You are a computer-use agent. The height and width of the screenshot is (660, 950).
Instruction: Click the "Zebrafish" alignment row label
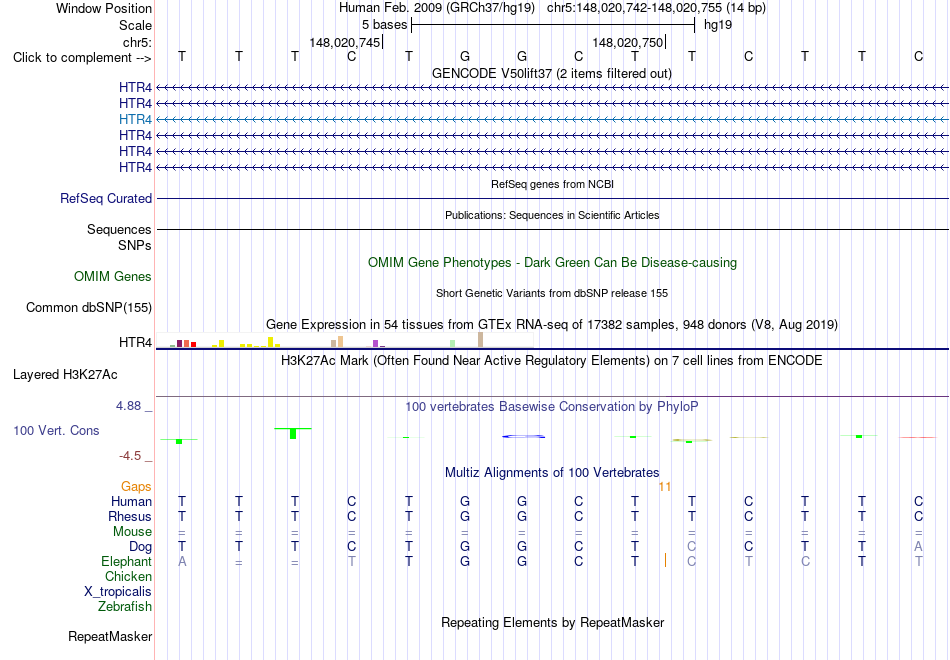pos(125,607)
